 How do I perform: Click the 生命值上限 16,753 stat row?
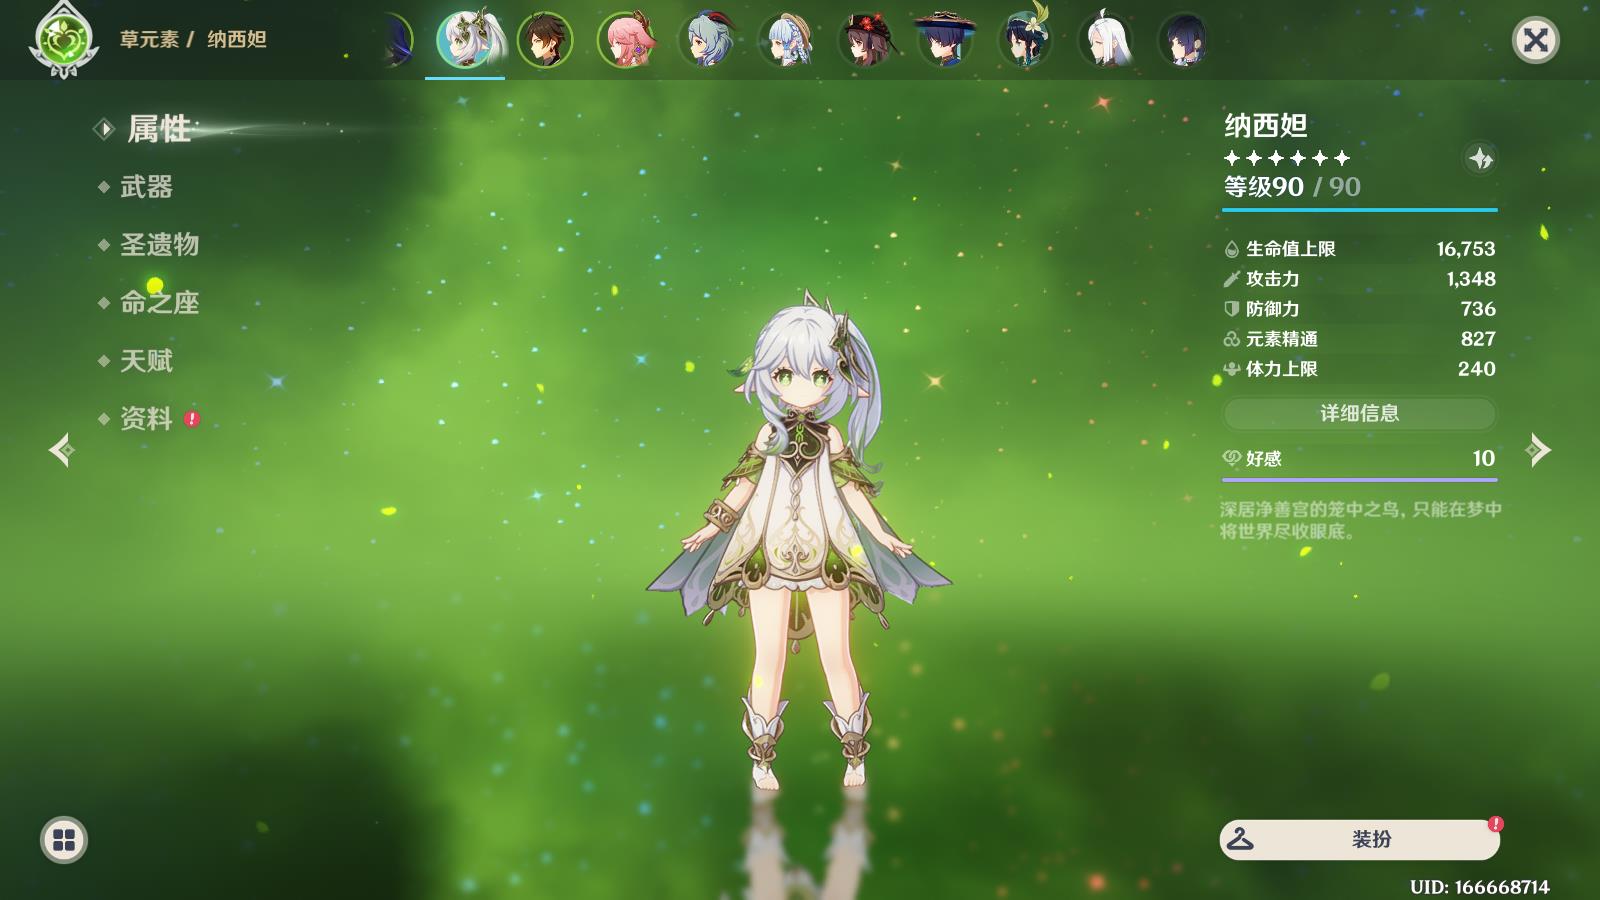click(1359, 249)
